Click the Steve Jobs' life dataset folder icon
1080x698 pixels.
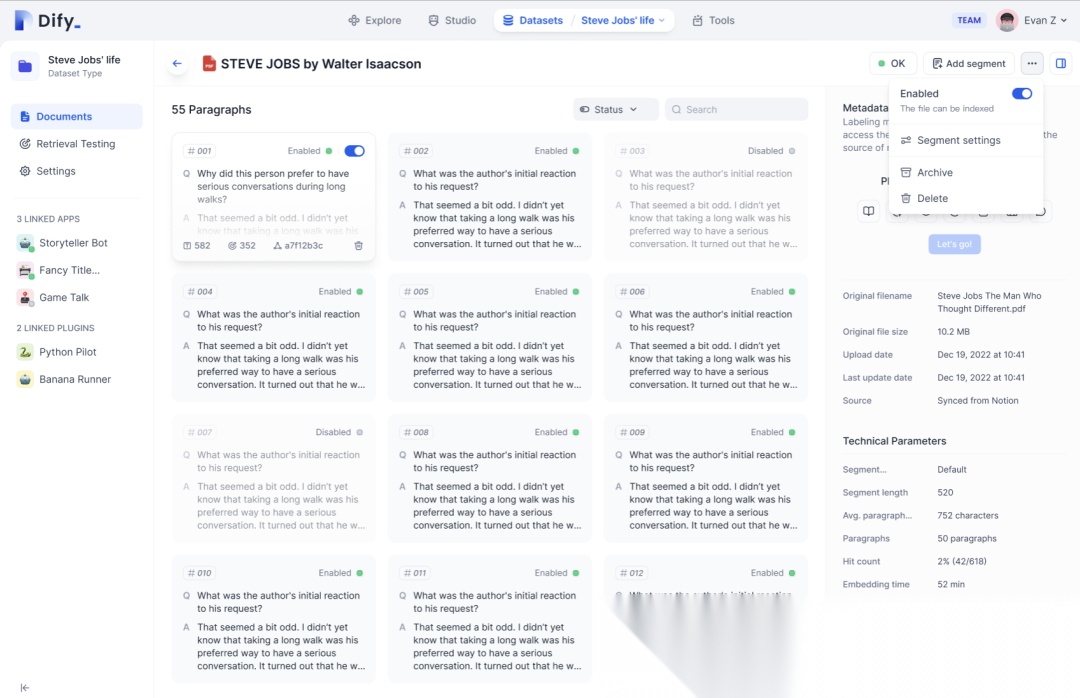(25, 66)
